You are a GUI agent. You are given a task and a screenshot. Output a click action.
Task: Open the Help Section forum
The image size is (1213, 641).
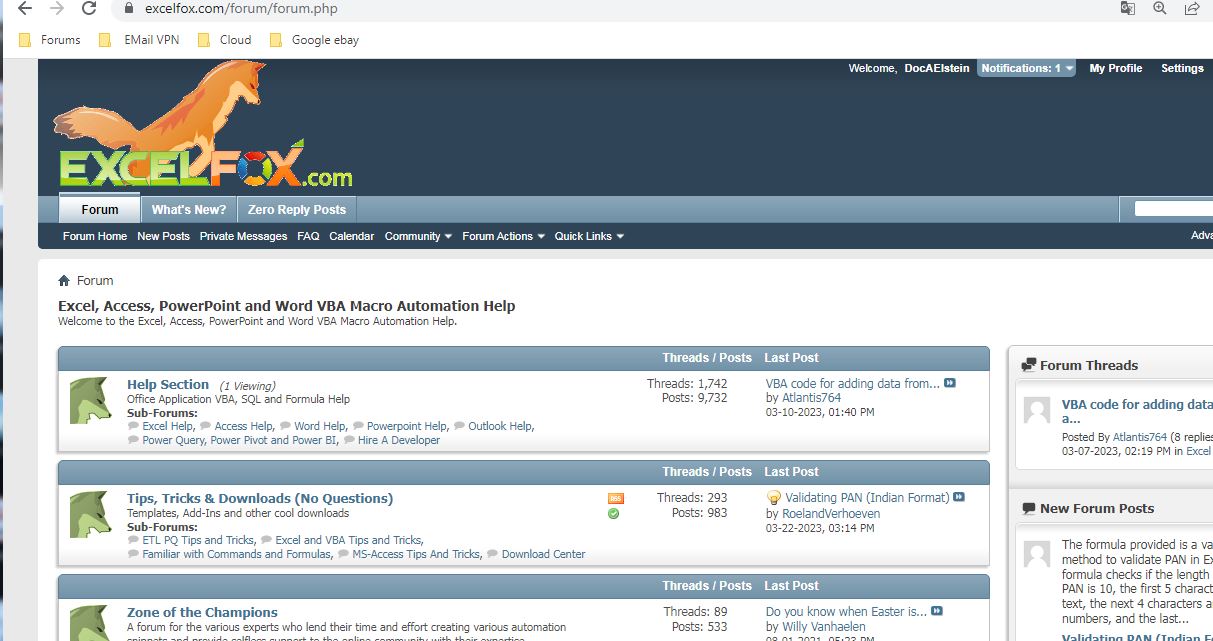[168, 384]
